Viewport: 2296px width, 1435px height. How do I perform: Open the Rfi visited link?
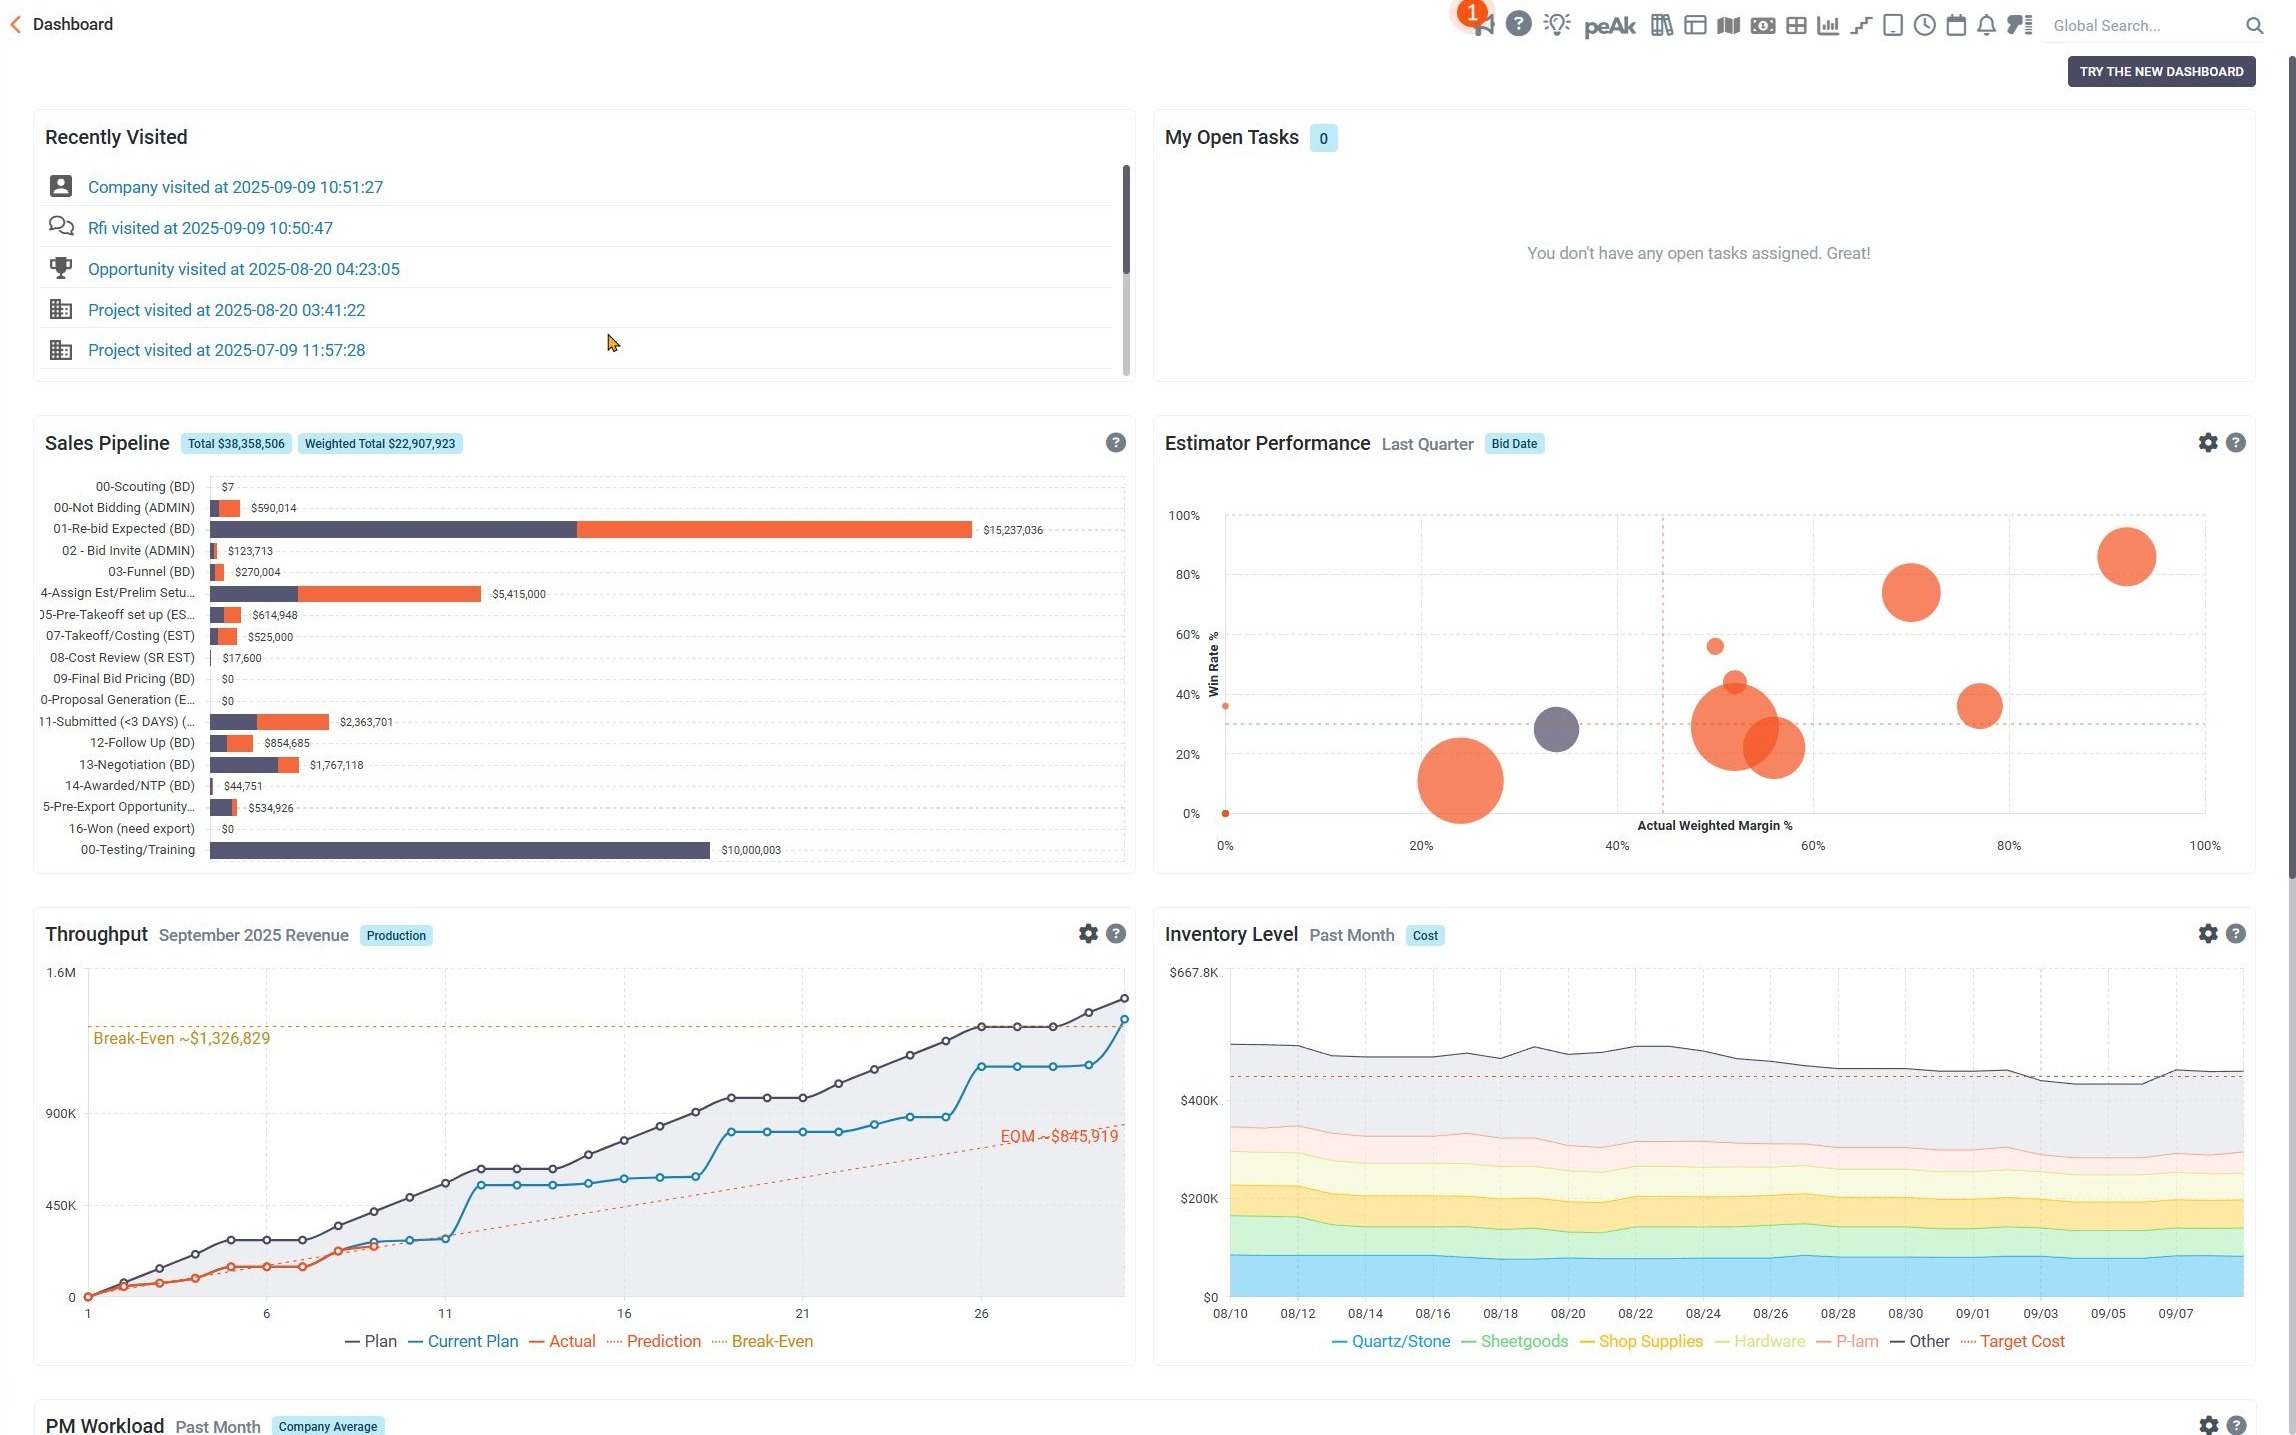210,228
